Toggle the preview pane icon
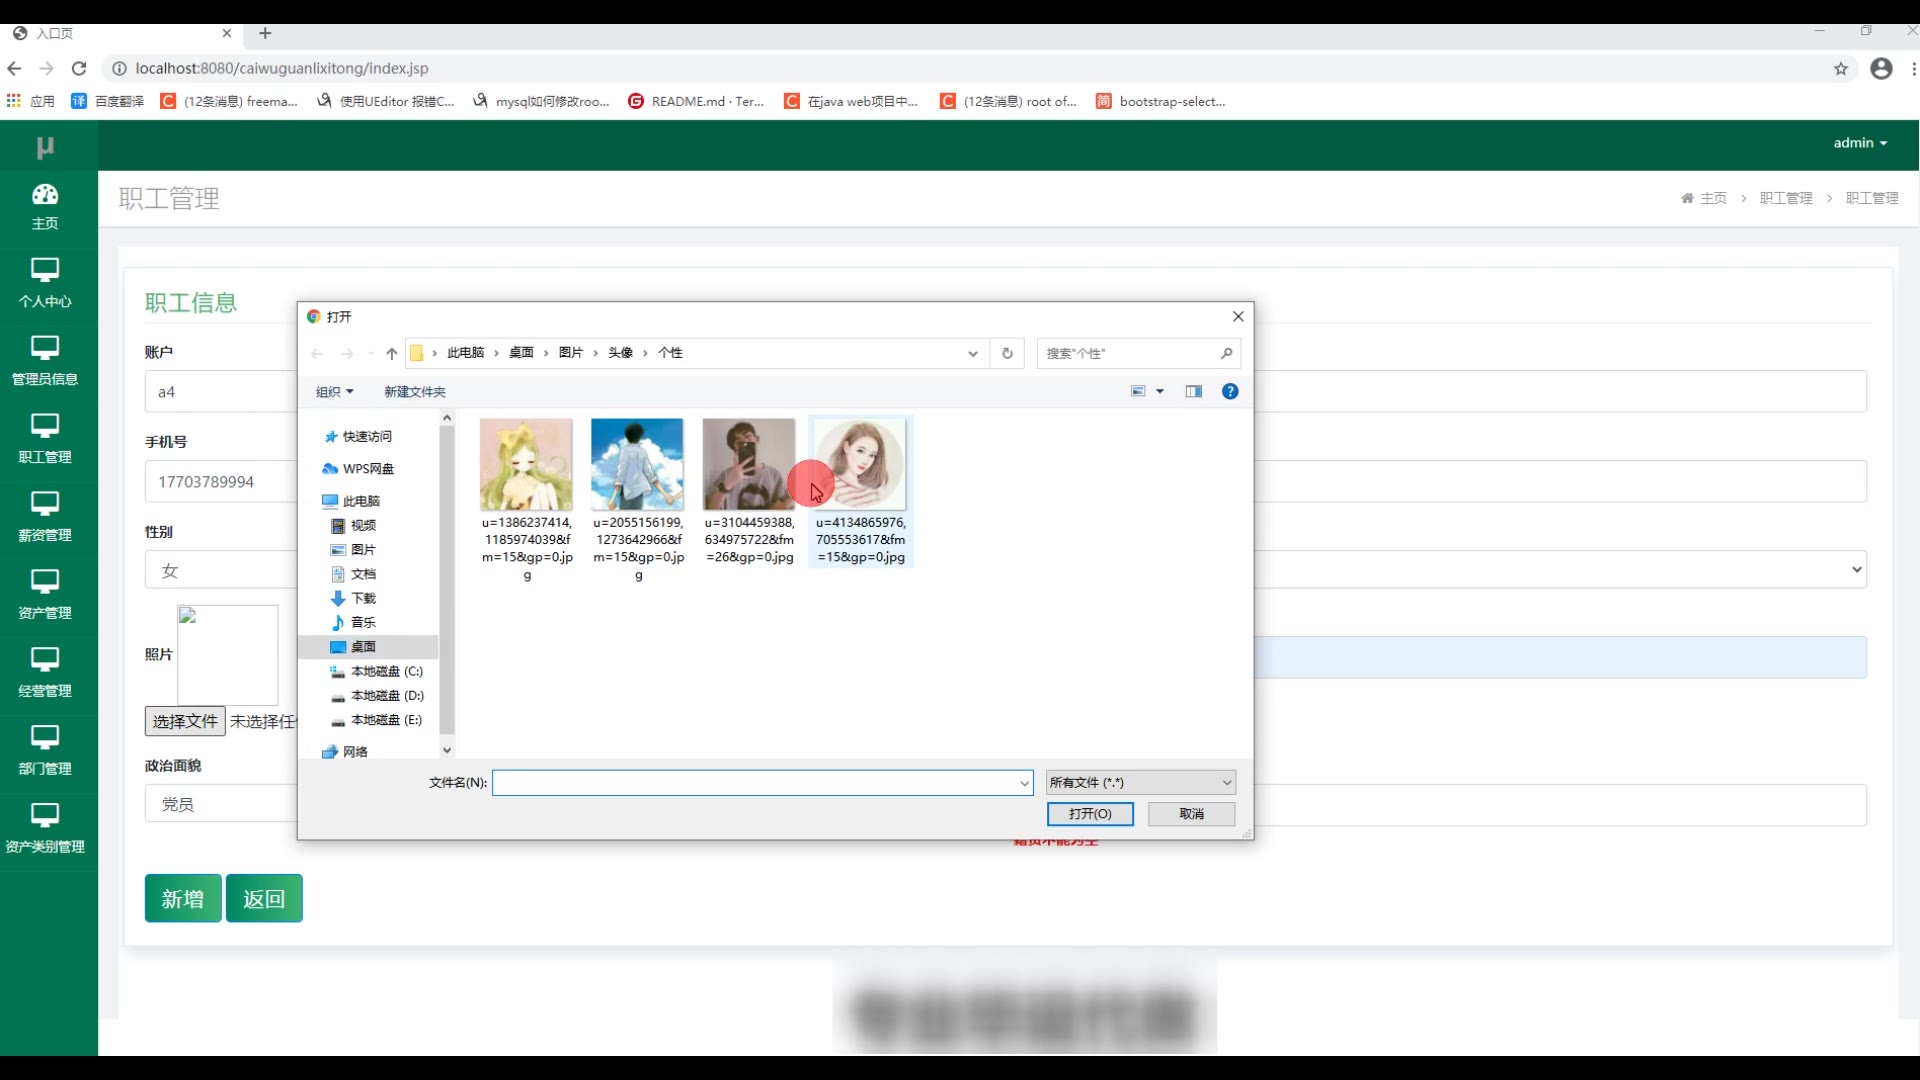1920x1080 pixels. click(x=1194, y=391)
